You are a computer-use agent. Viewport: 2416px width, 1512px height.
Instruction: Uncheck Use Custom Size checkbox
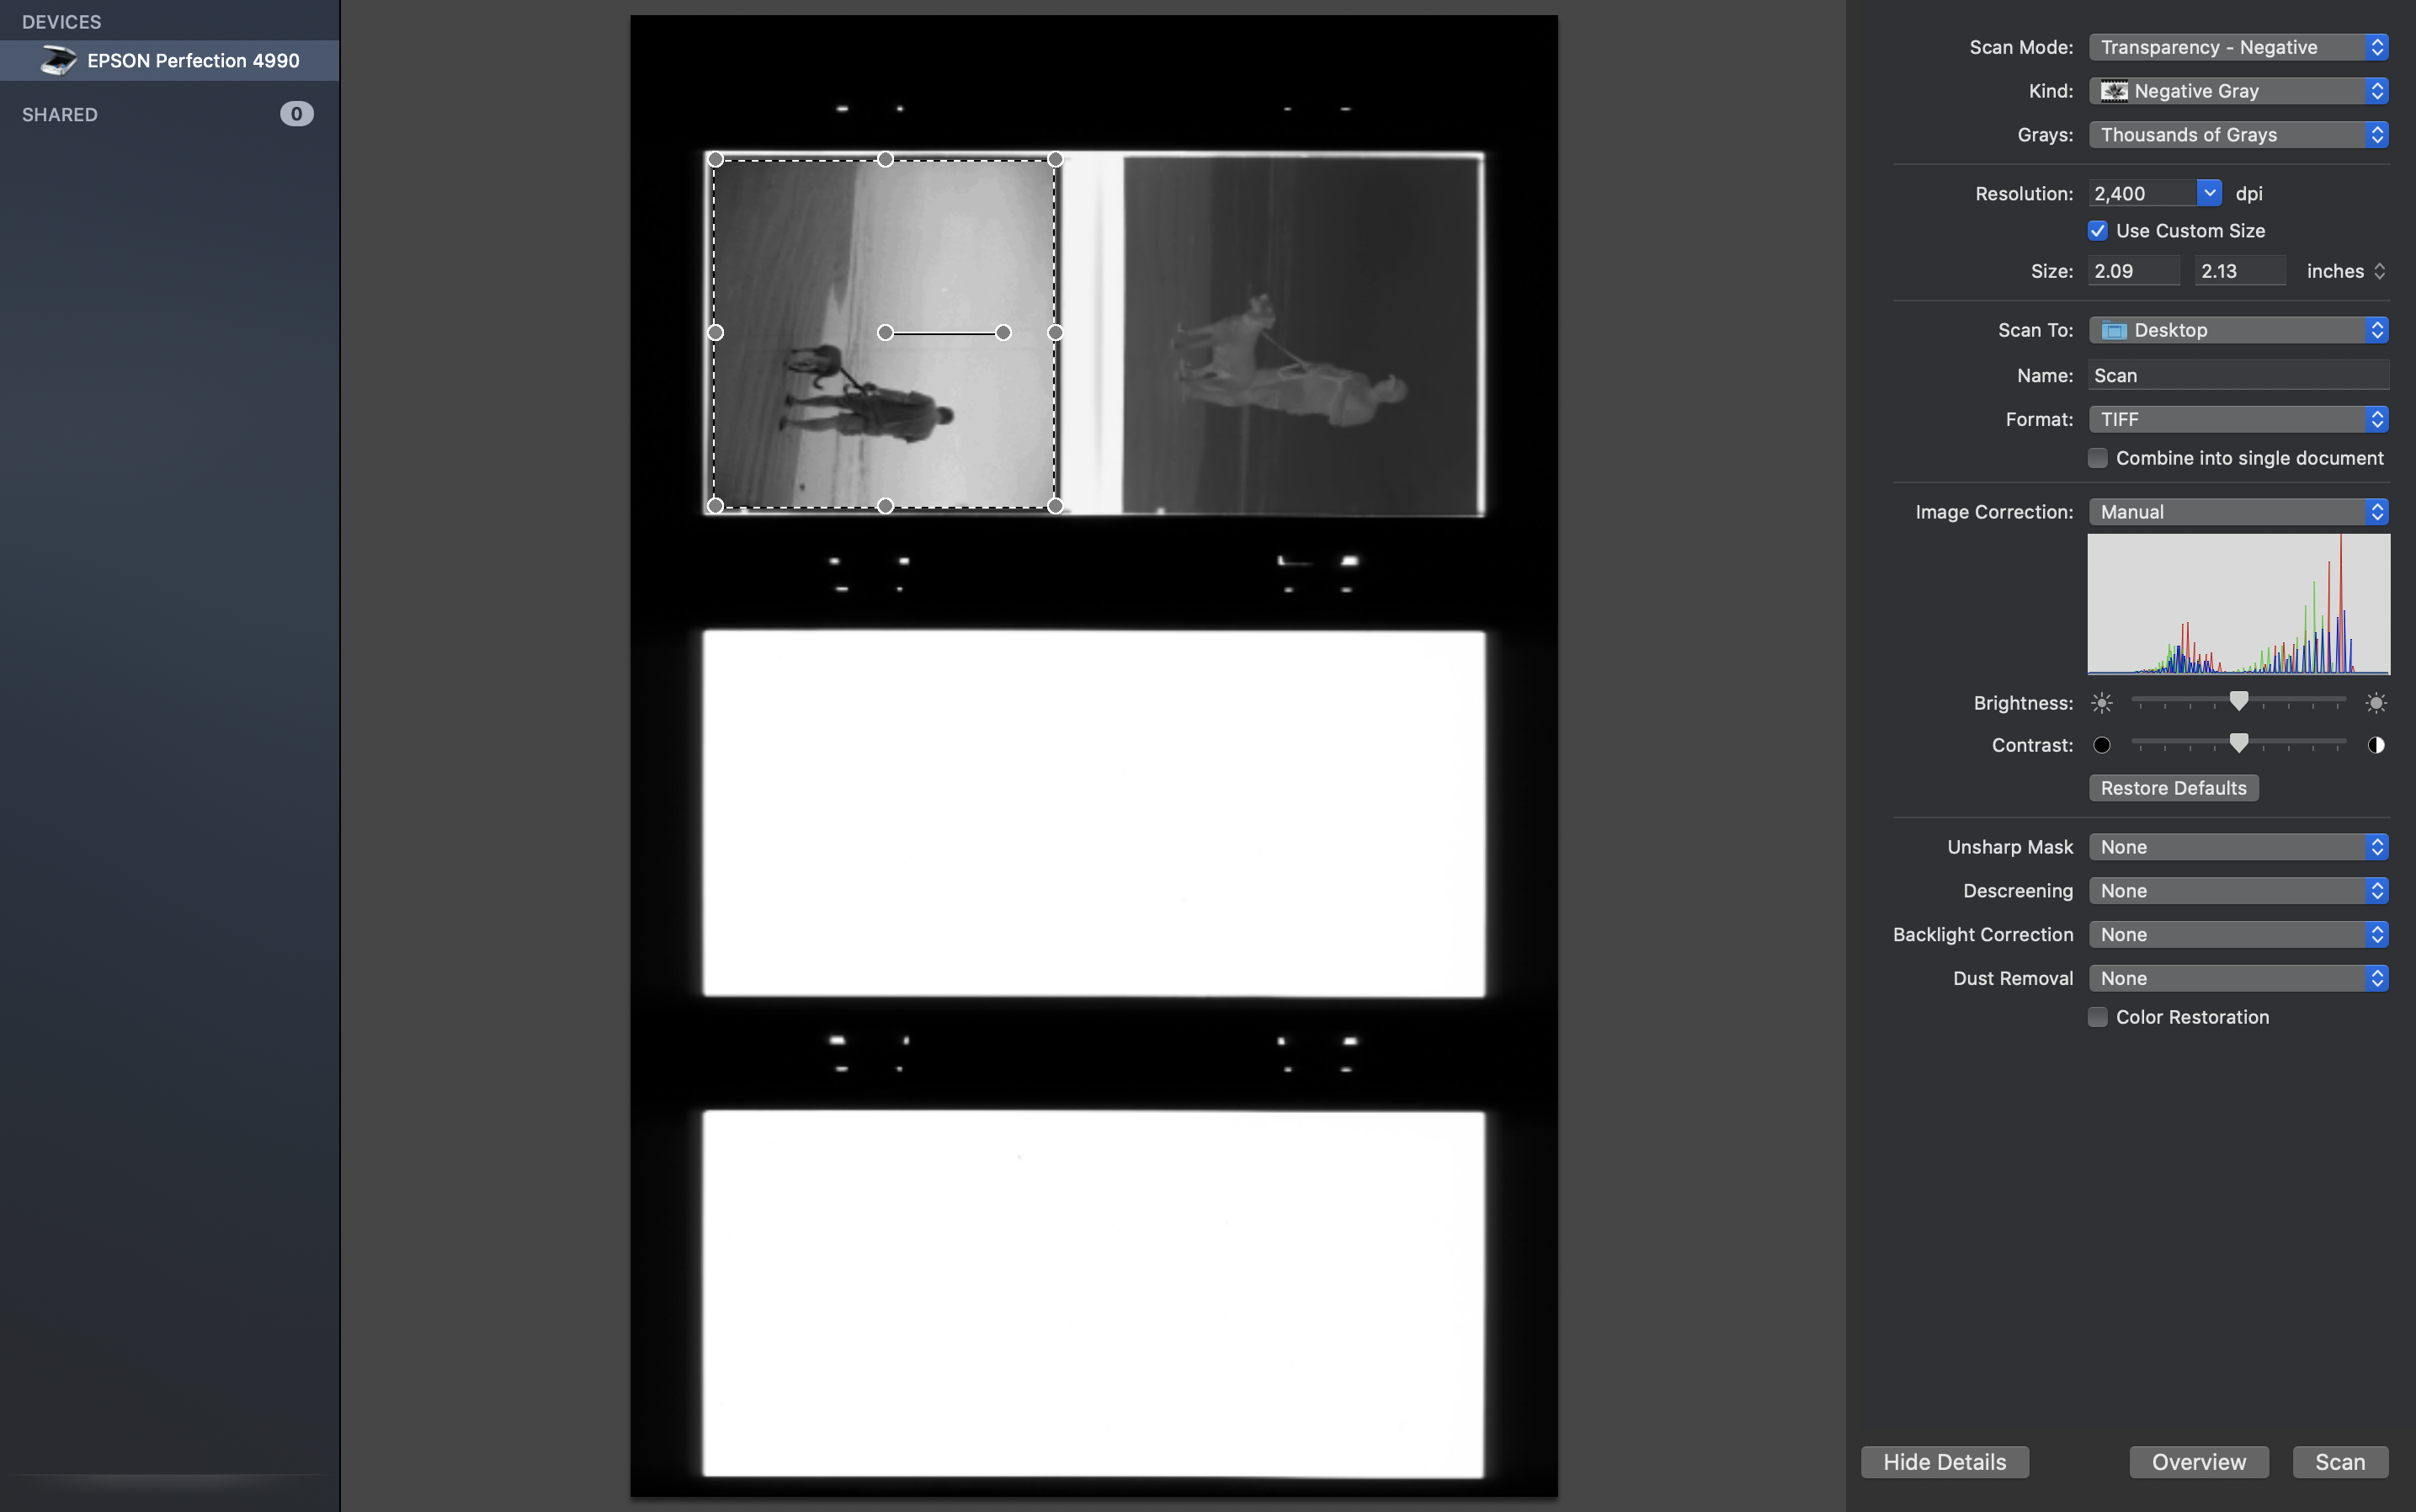coord(2098,231)
